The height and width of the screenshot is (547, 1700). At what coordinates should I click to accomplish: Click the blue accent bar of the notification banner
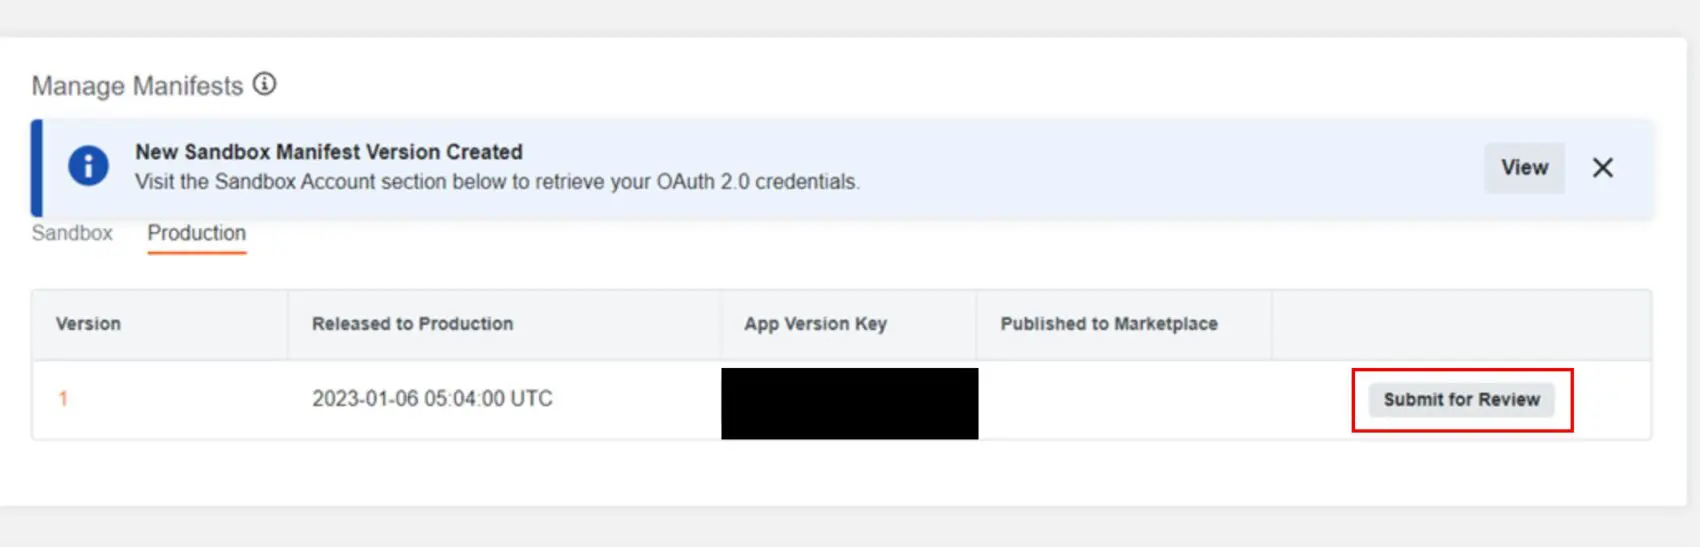click(x=36, y=168)
